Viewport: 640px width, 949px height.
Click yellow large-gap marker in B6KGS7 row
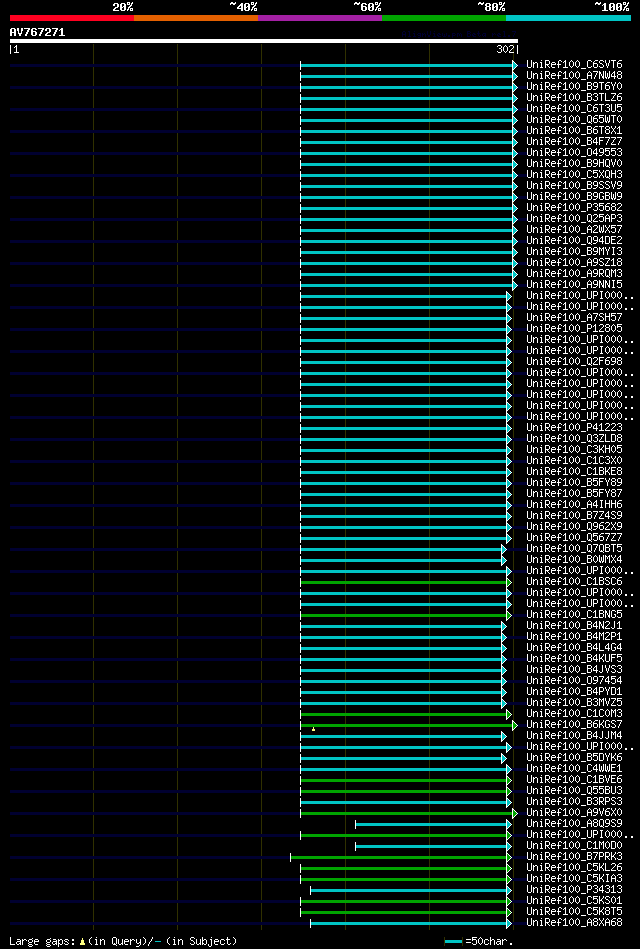click(313, 729)
